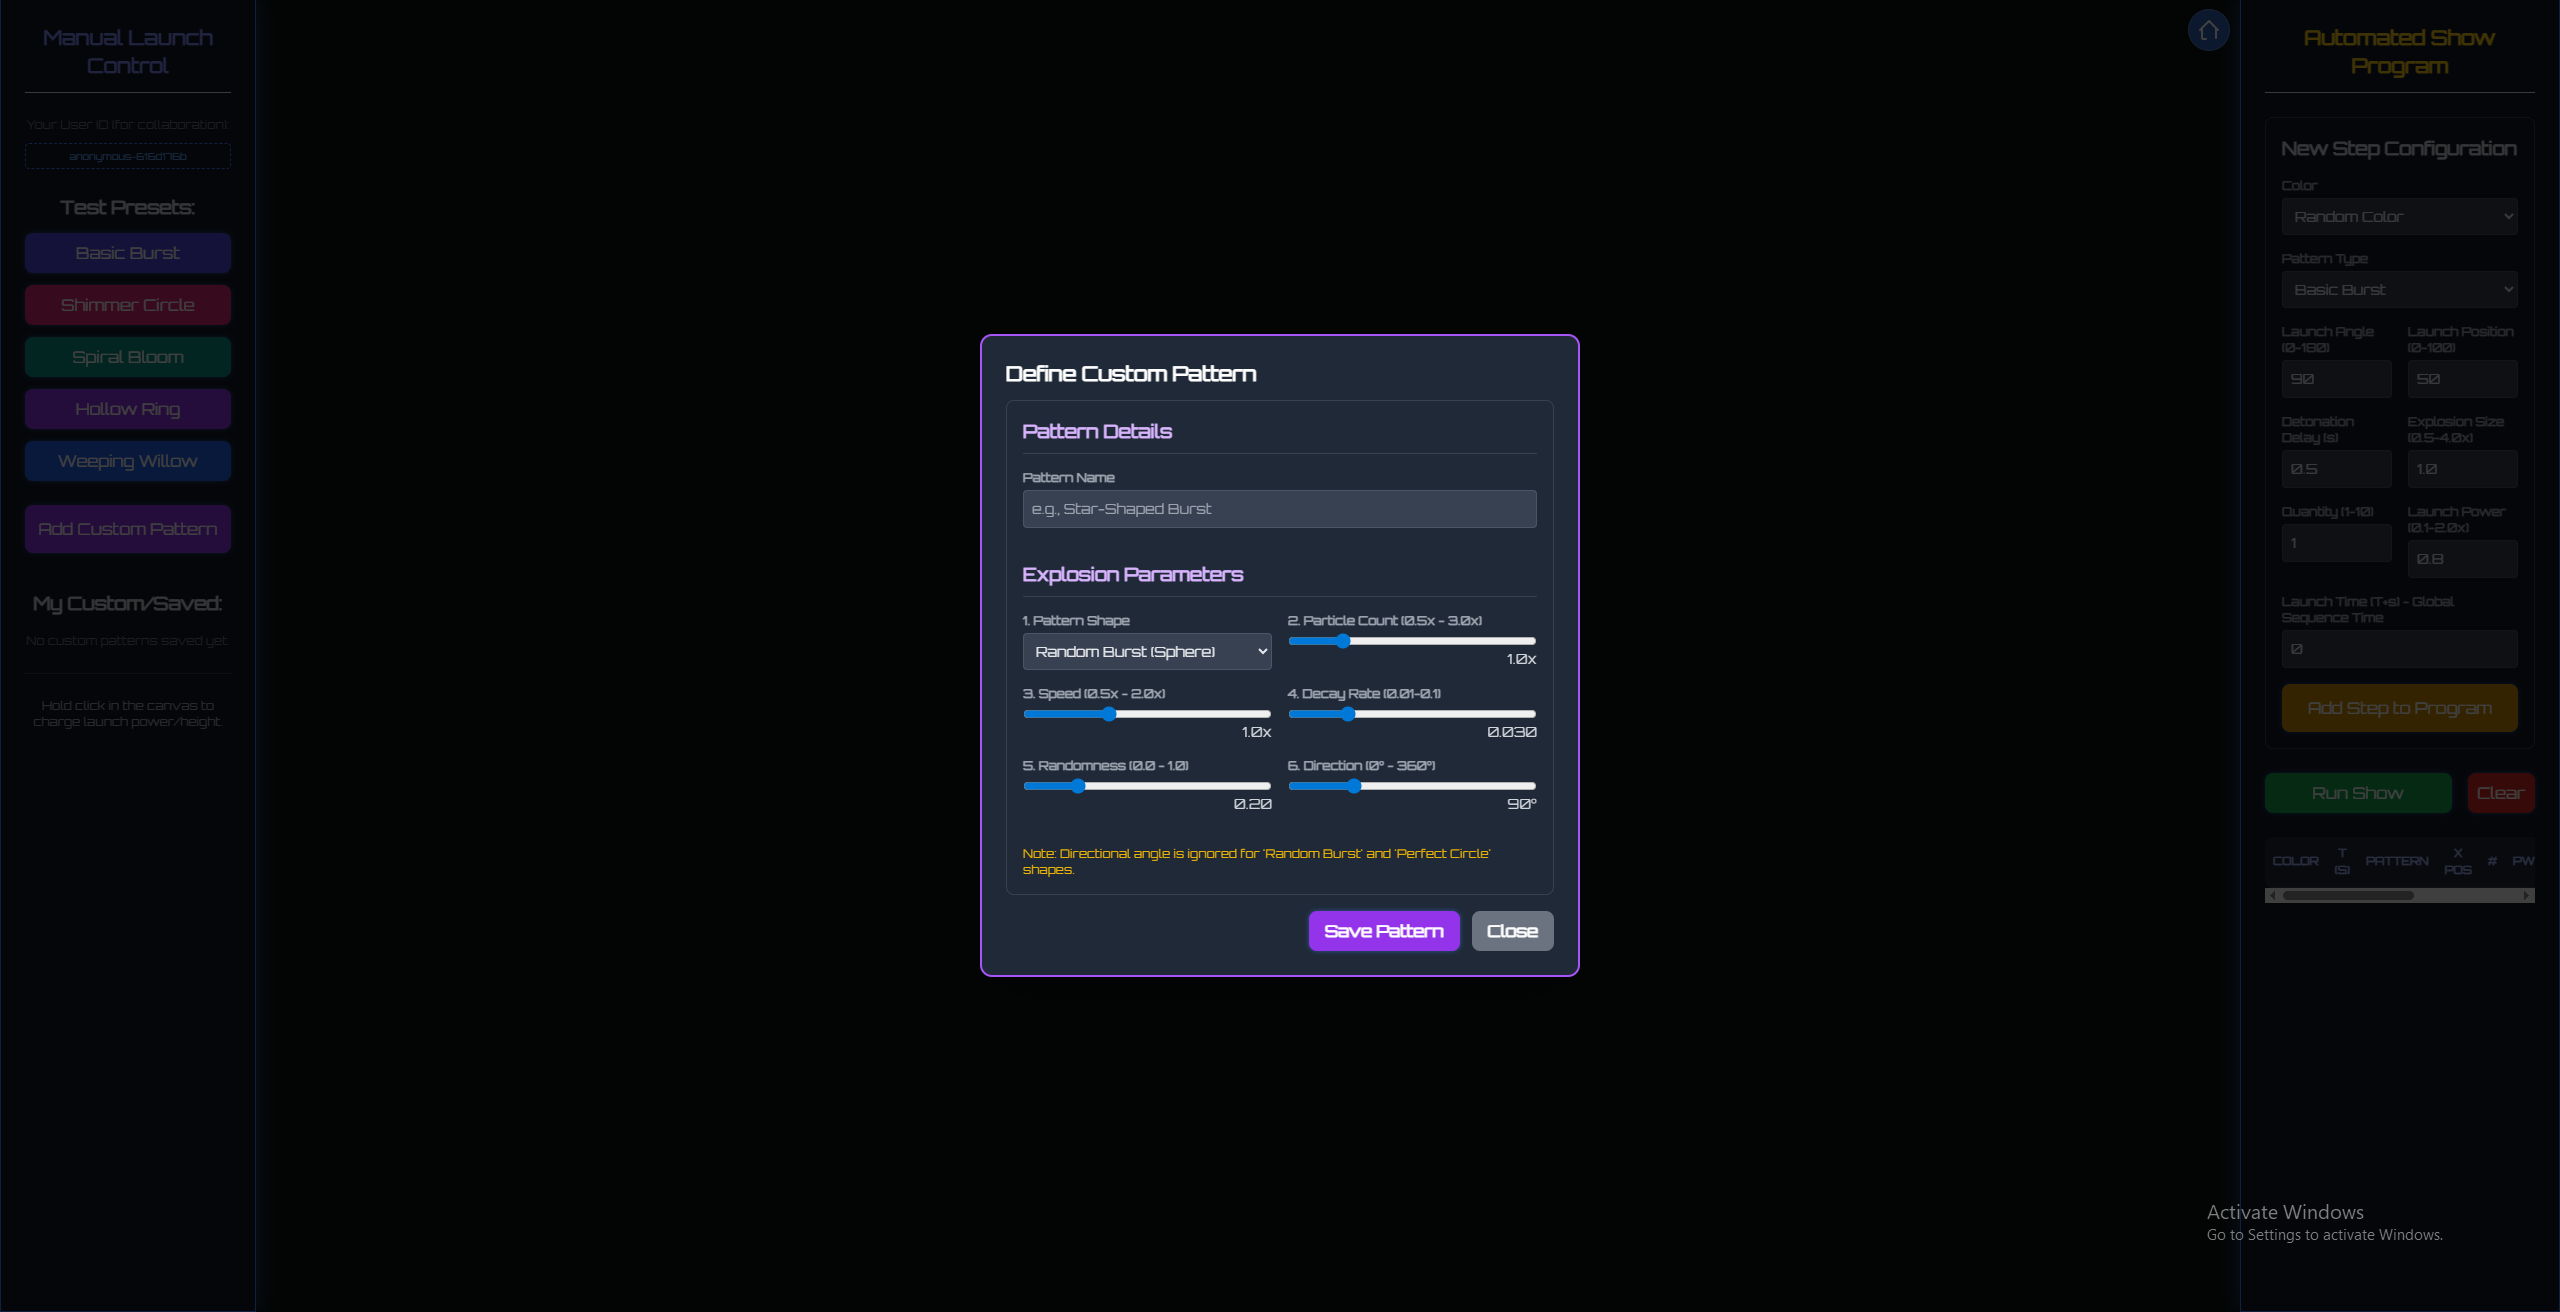2560x1312 pixels.
Task: Start the Run Show button
Action: 2357,793
